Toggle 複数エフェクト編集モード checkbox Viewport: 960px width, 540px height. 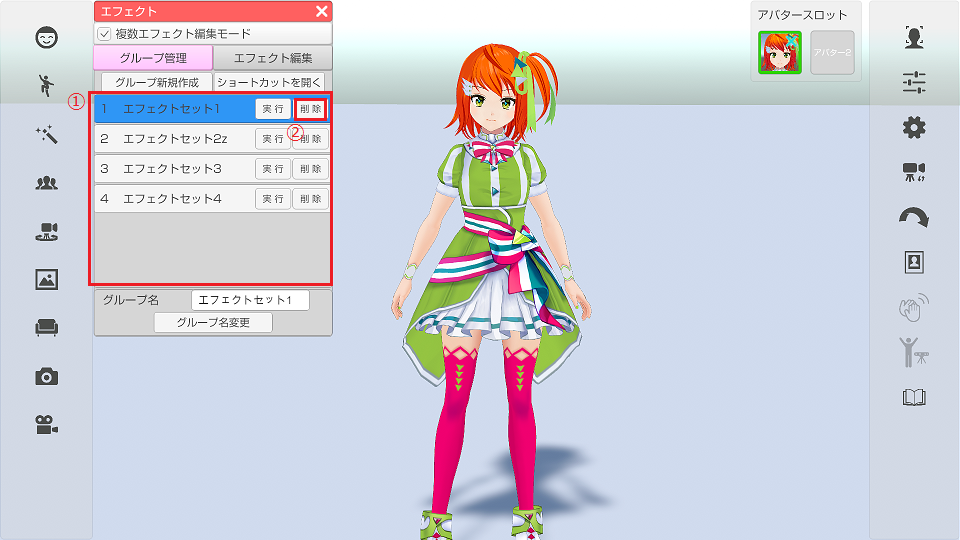(x=104, y=34)
